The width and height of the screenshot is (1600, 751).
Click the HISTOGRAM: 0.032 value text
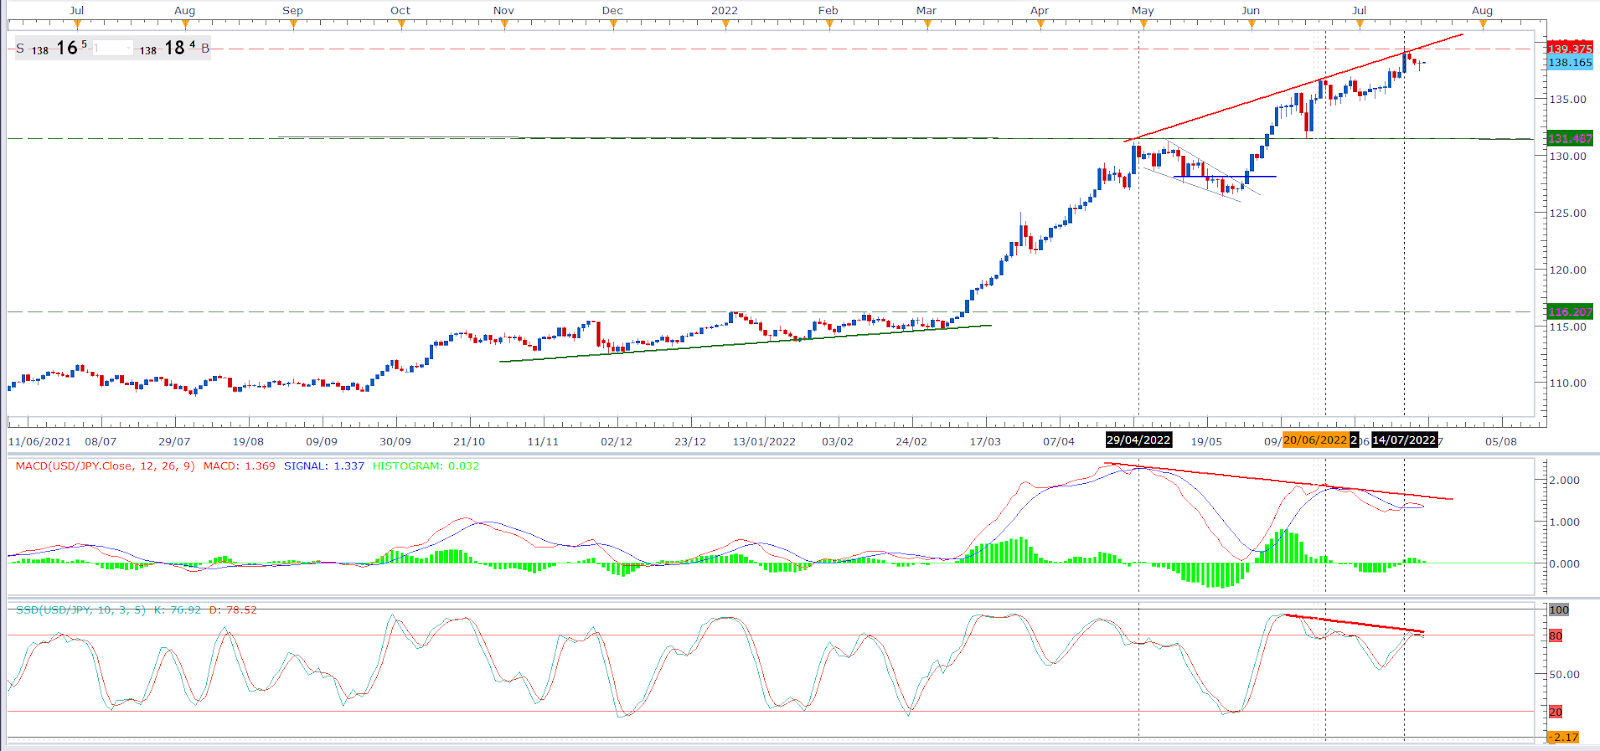coord(426,466)
